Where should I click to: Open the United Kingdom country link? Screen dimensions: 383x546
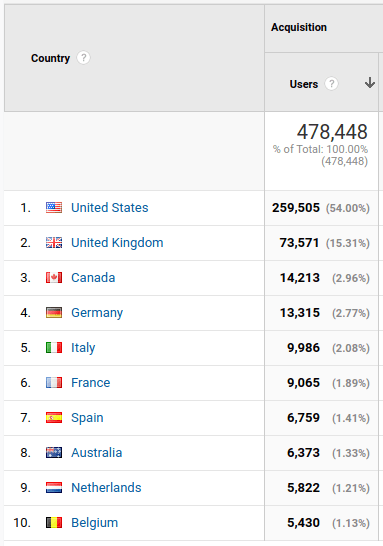(x=117, y=243)
